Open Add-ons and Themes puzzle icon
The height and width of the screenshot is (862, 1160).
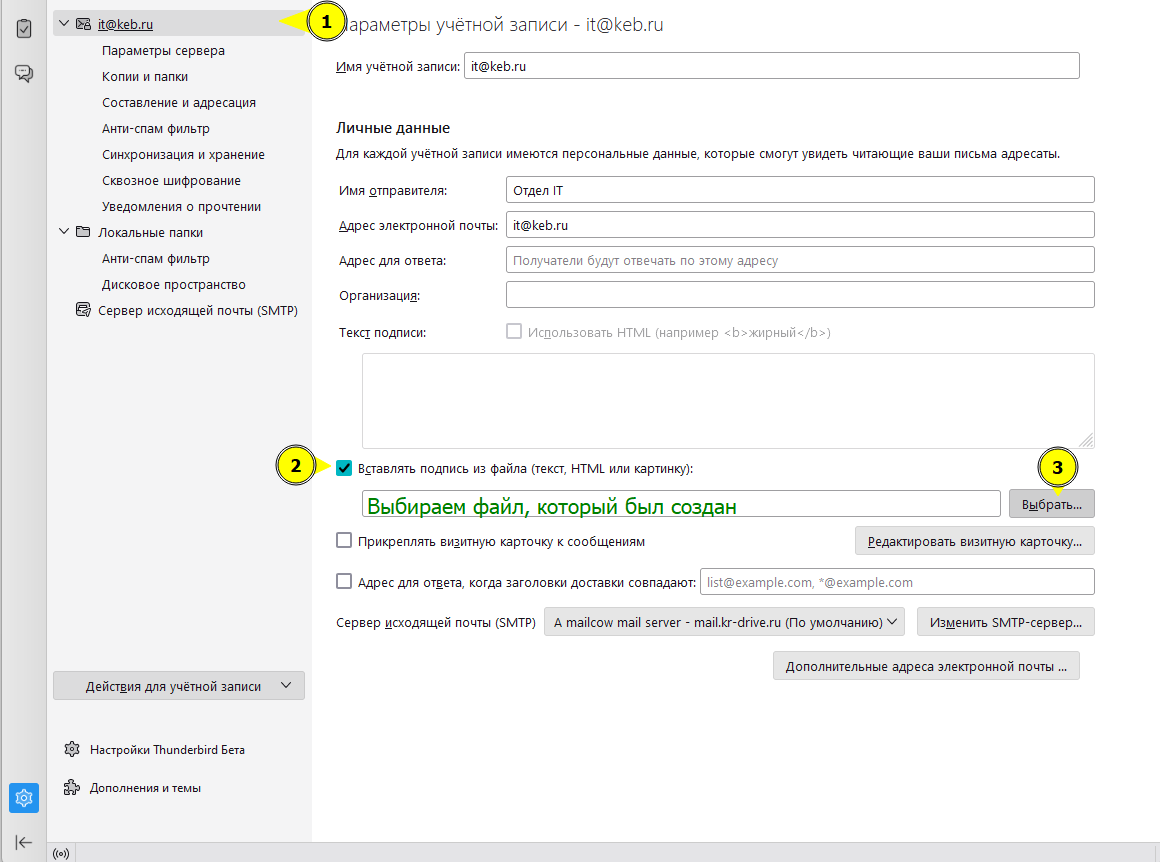[72, 787]
